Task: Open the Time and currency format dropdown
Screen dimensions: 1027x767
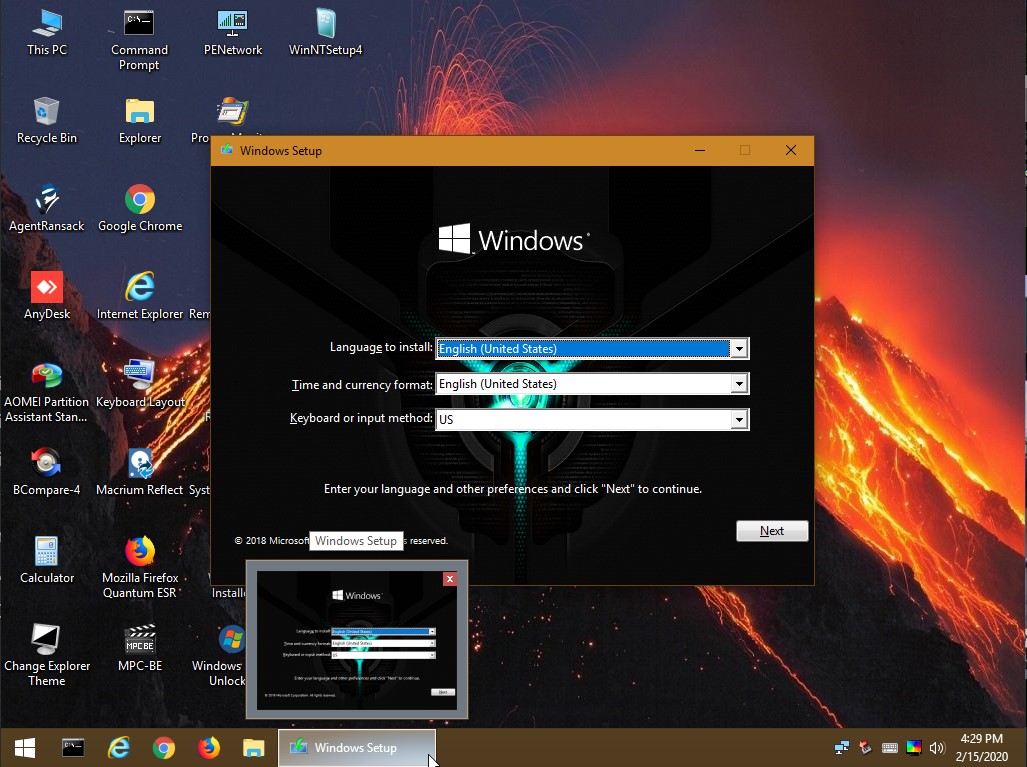Action: click(x=738, y=383)
